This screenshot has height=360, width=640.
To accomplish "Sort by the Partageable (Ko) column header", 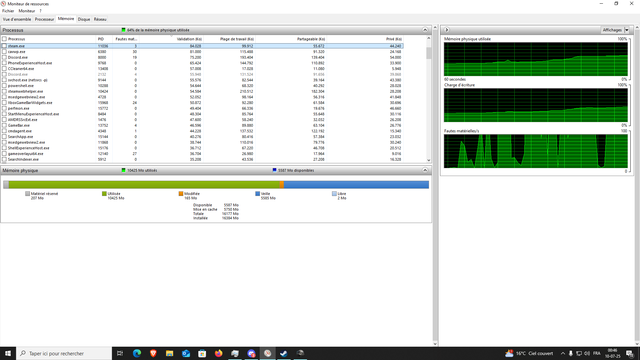I will tap(290, 39).
